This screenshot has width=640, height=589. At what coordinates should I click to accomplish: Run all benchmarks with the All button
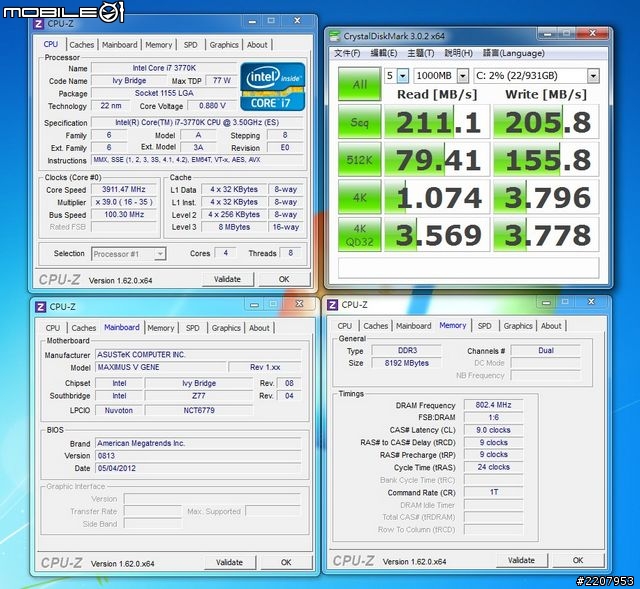[360, 84]
